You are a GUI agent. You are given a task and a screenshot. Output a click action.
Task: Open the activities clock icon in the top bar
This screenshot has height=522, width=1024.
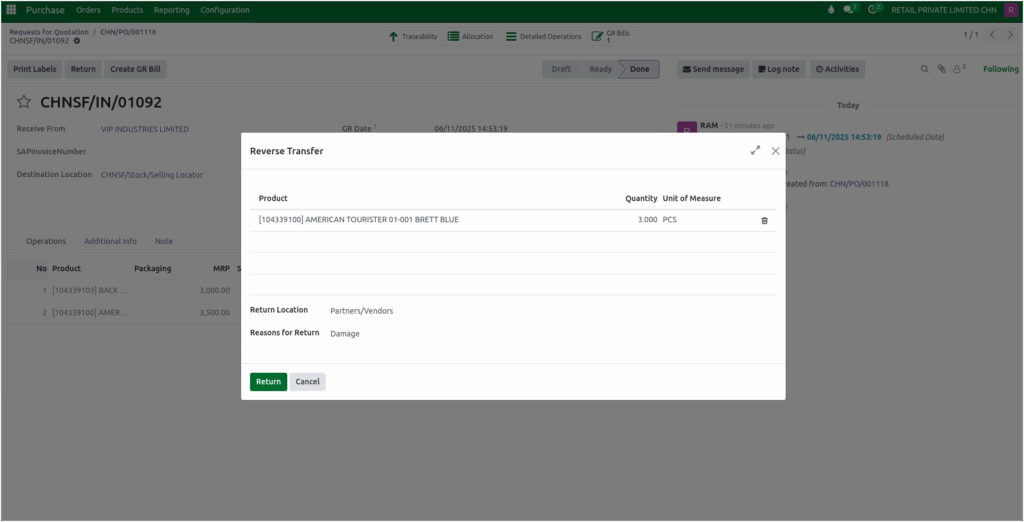[874, 10]
